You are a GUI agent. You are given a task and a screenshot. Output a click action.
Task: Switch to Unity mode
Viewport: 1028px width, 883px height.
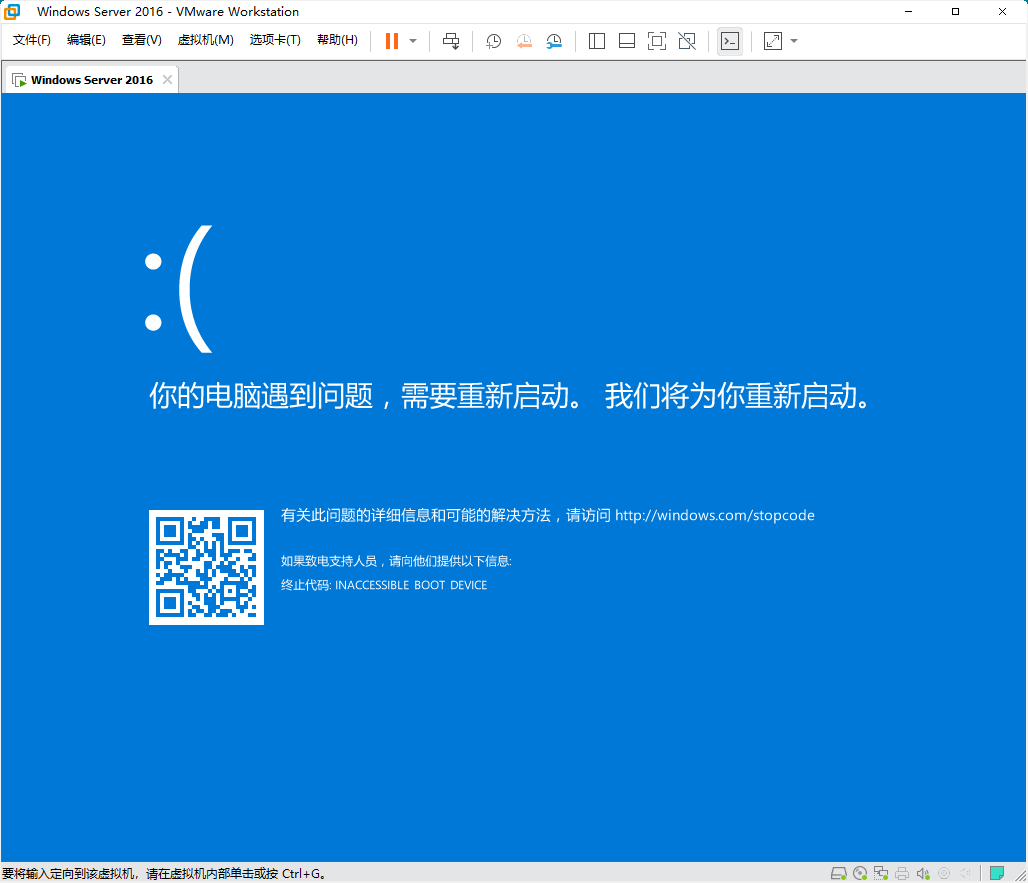click(686, 41)
